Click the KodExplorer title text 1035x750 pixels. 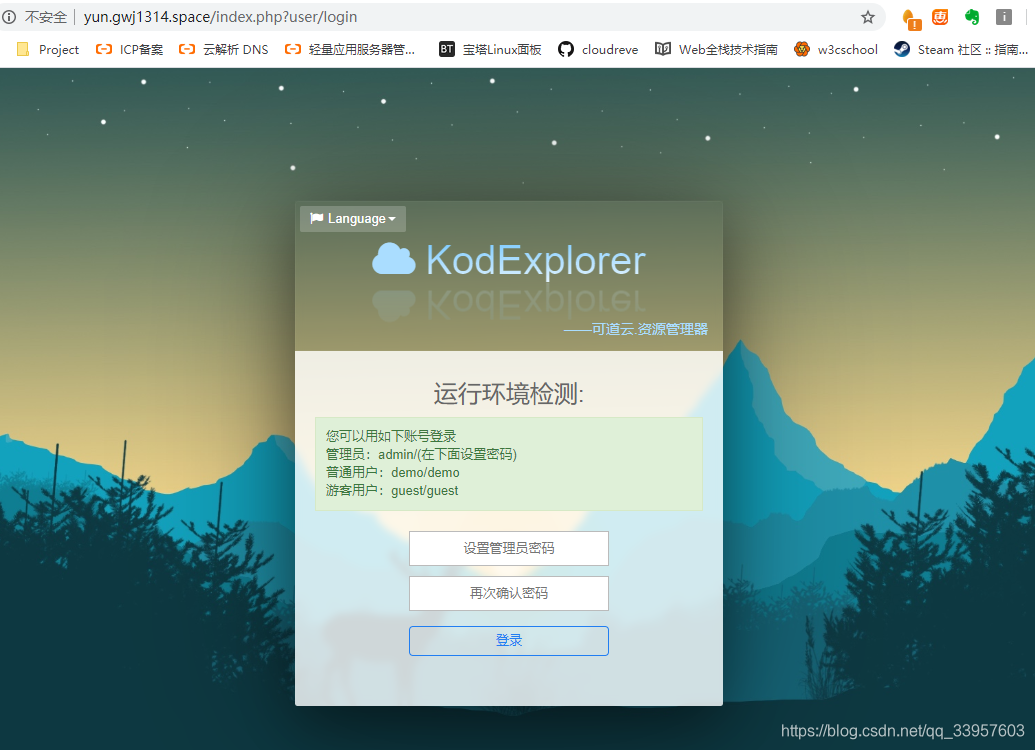(535, 260)
